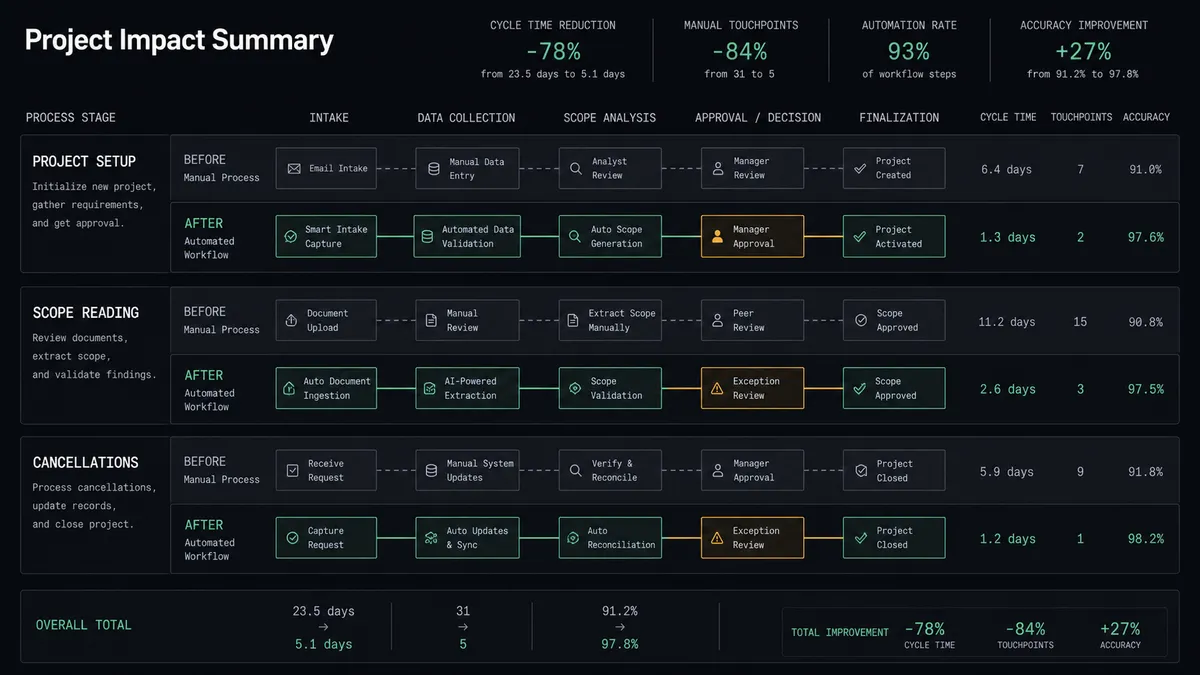Open the Before-row gray Scope Approved card
The height and width of the screenshot is (675, 1200).
pyautogui.click(x=894, y=320)
